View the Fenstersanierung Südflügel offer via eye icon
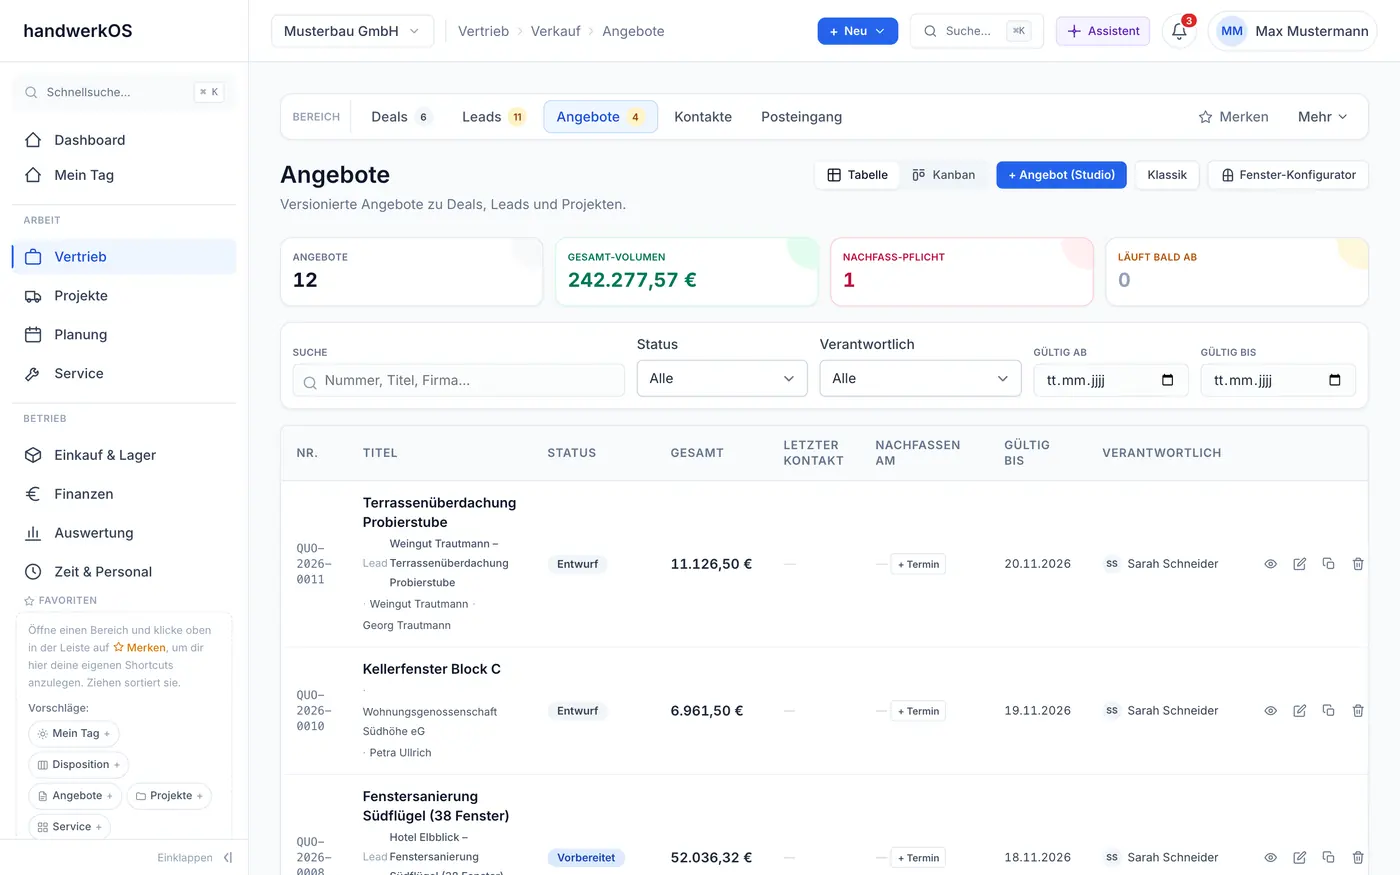Screen dimensions: 1400x875 pyautogui.click(x=1270, y=858)
